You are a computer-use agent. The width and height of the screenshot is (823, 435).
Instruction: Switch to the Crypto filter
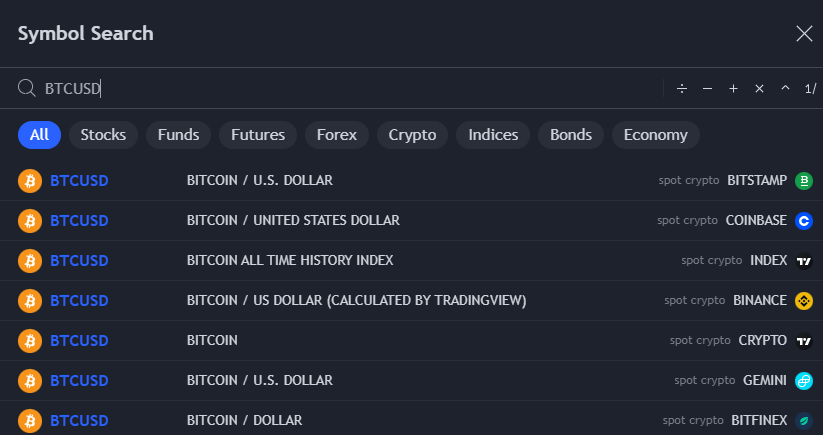pos(412,135)
